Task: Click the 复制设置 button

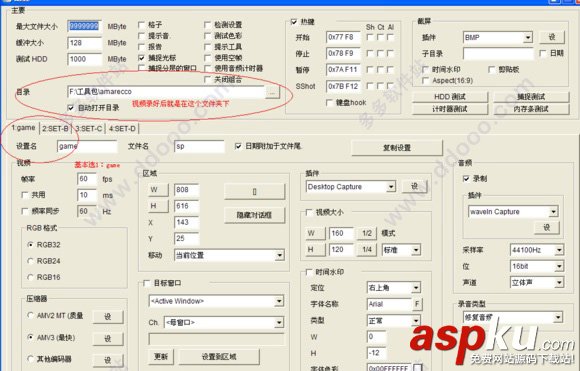Action: tap(397, 148)
